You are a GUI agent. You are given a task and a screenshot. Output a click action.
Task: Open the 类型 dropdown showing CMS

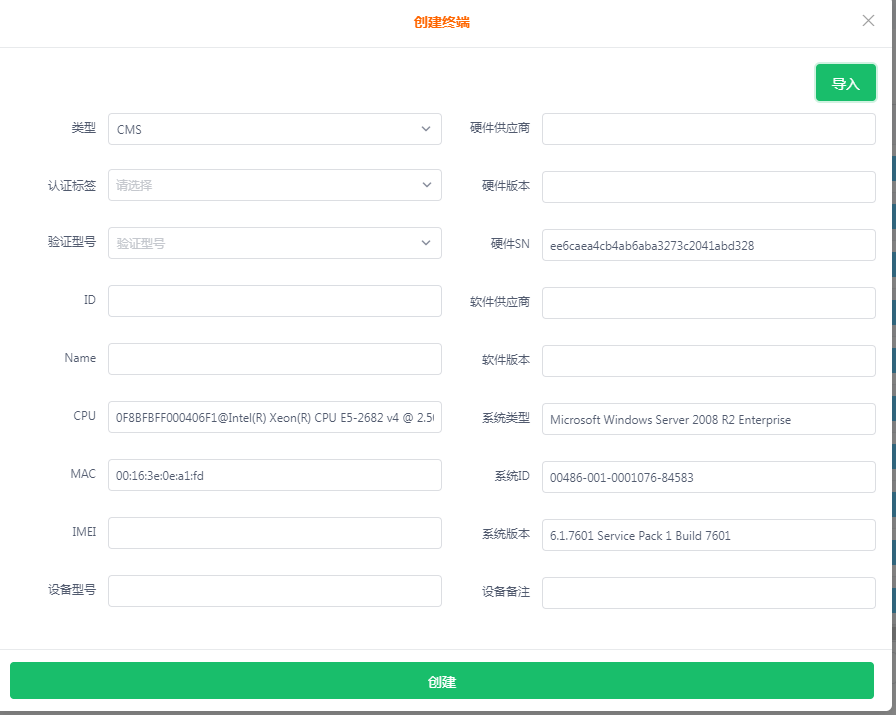point(274,129)
